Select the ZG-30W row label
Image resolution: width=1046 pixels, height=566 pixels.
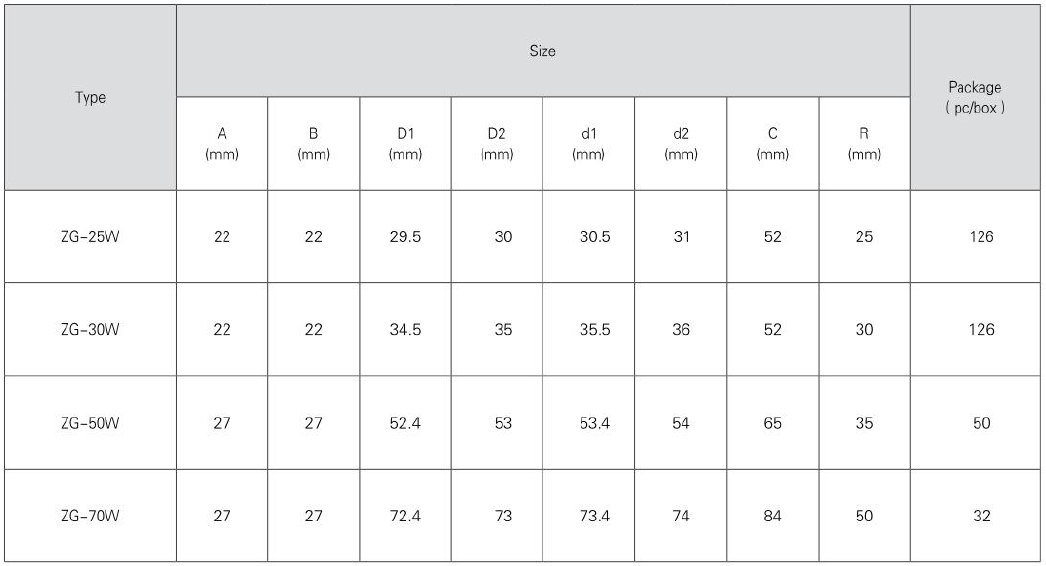[90, 330]
